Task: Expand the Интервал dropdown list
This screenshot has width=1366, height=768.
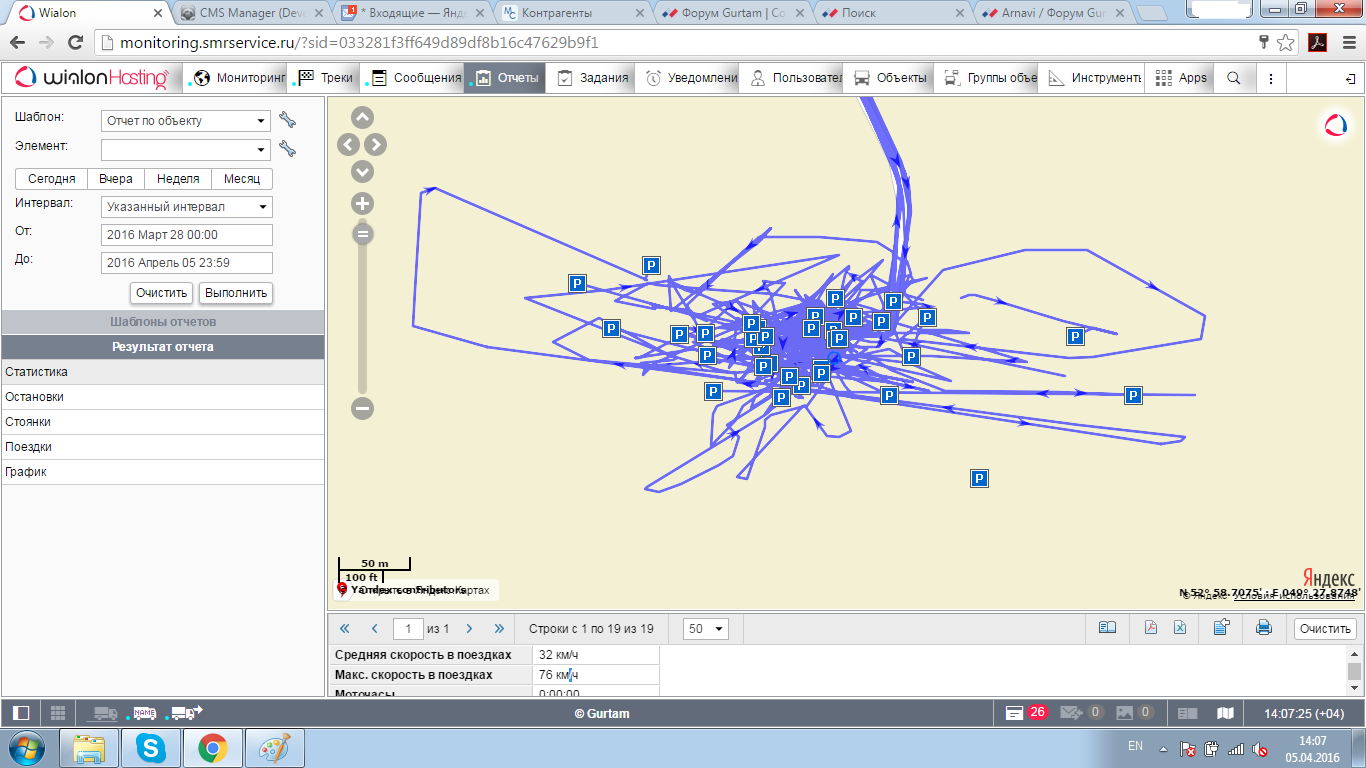Action: click(186, 207)
